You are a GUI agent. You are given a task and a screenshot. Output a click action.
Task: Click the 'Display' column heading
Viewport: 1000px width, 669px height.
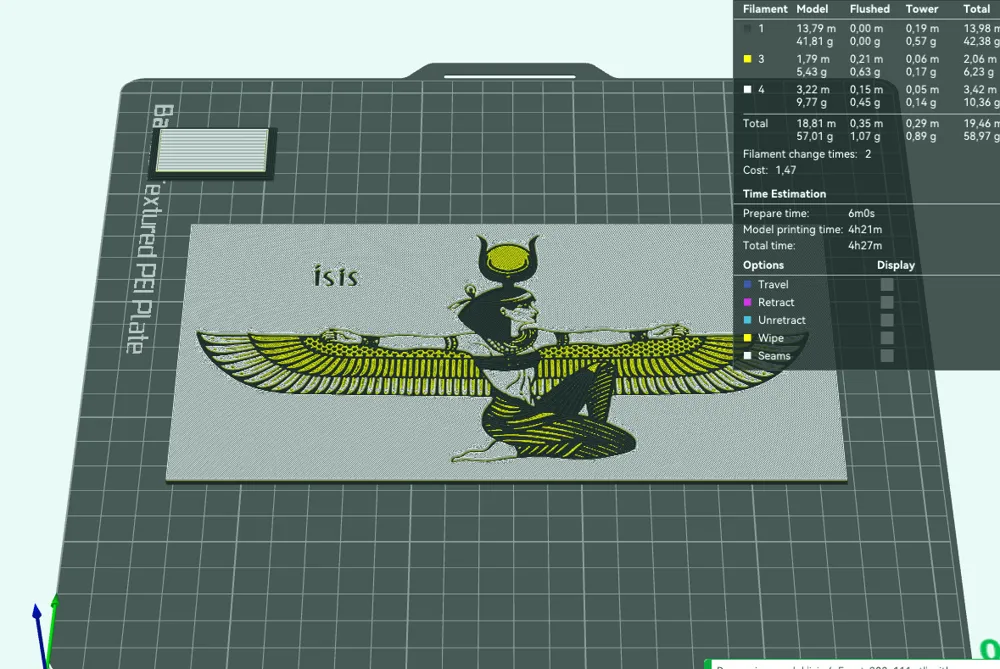tap(895, 265)
